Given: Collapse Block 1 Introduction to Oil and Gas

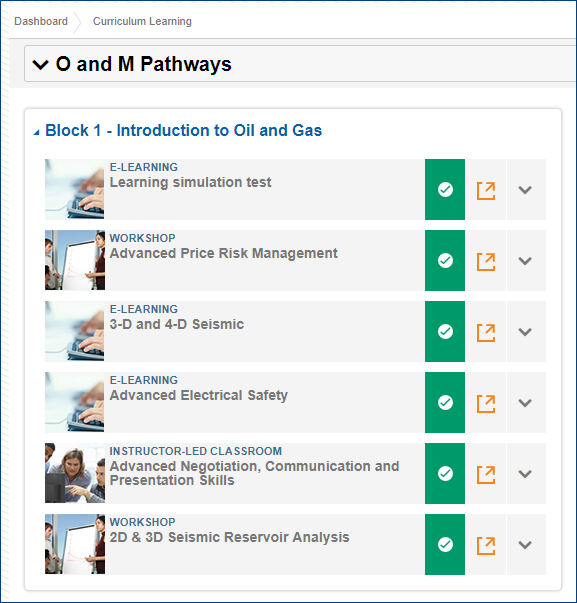Looking at the screenshot, I should (x=36, y=133).
